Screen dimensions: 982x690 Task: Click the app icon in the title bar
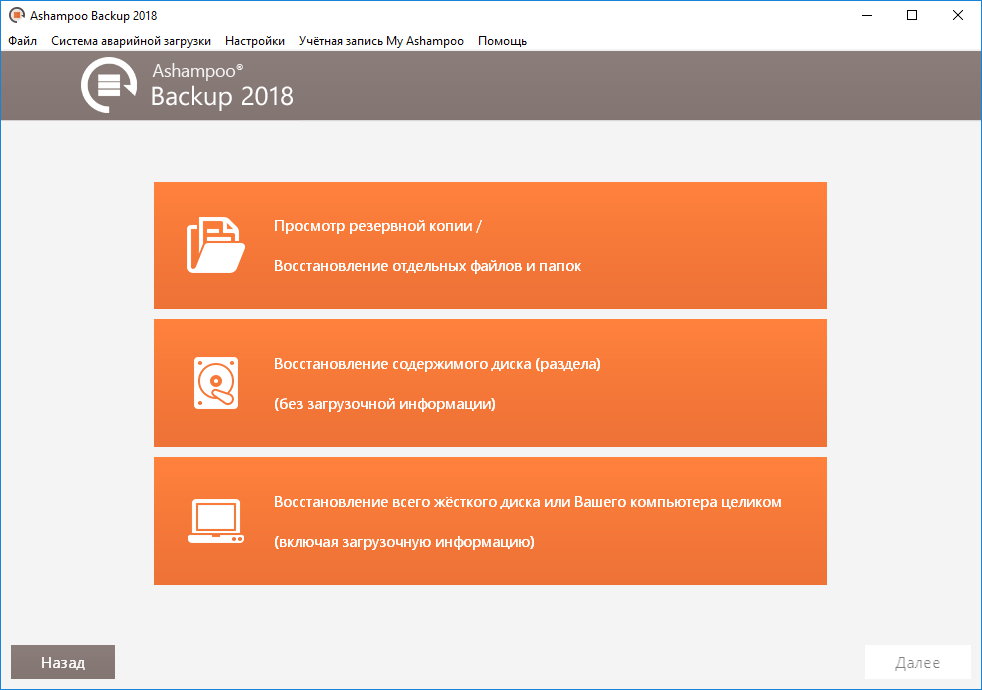(17, 15)
